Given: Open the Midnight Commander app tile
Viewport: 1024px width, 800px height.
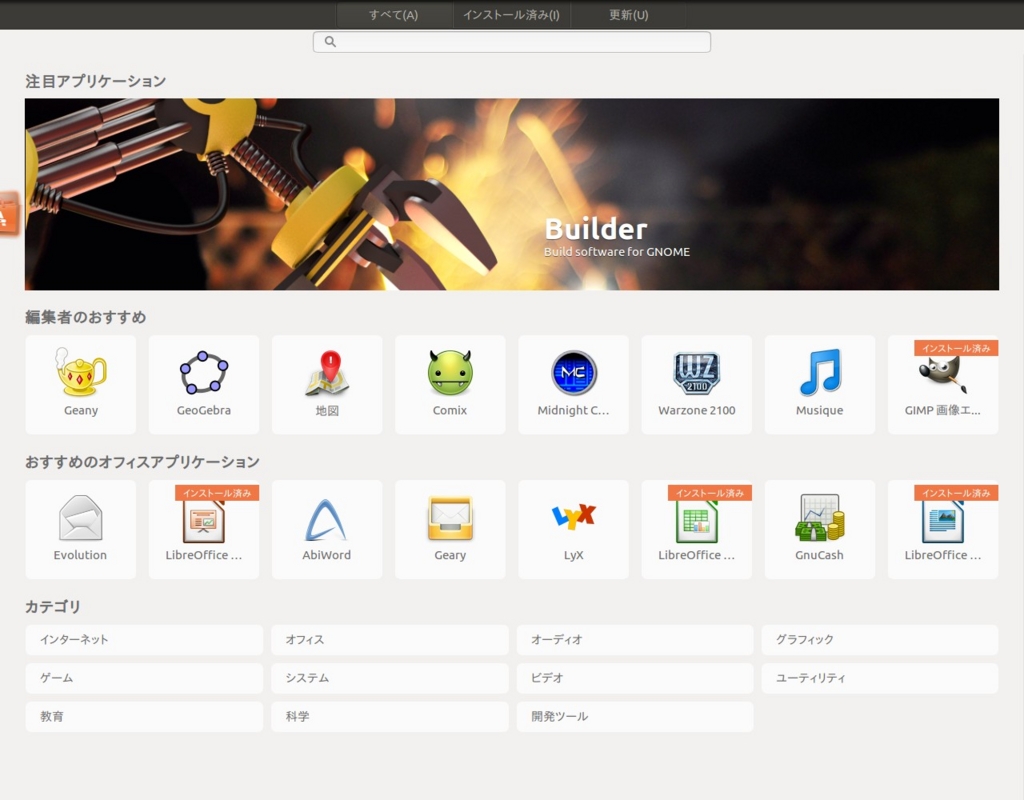Looking at the screenshot, I should coord(573,385).
